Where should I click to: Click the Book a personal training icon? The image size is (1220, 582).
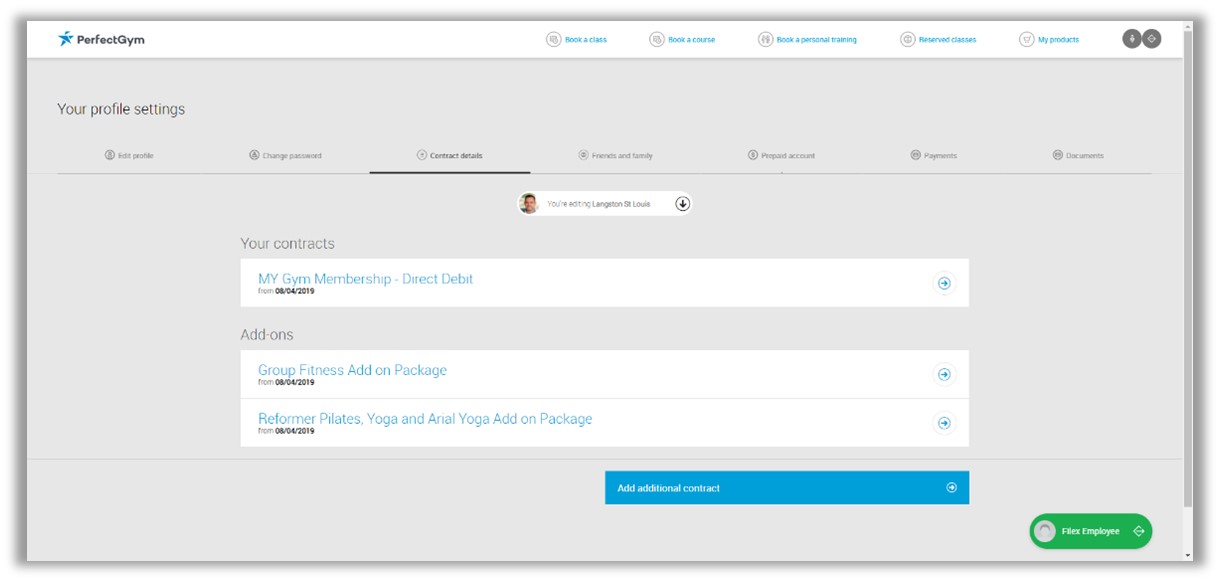[765, 40]
